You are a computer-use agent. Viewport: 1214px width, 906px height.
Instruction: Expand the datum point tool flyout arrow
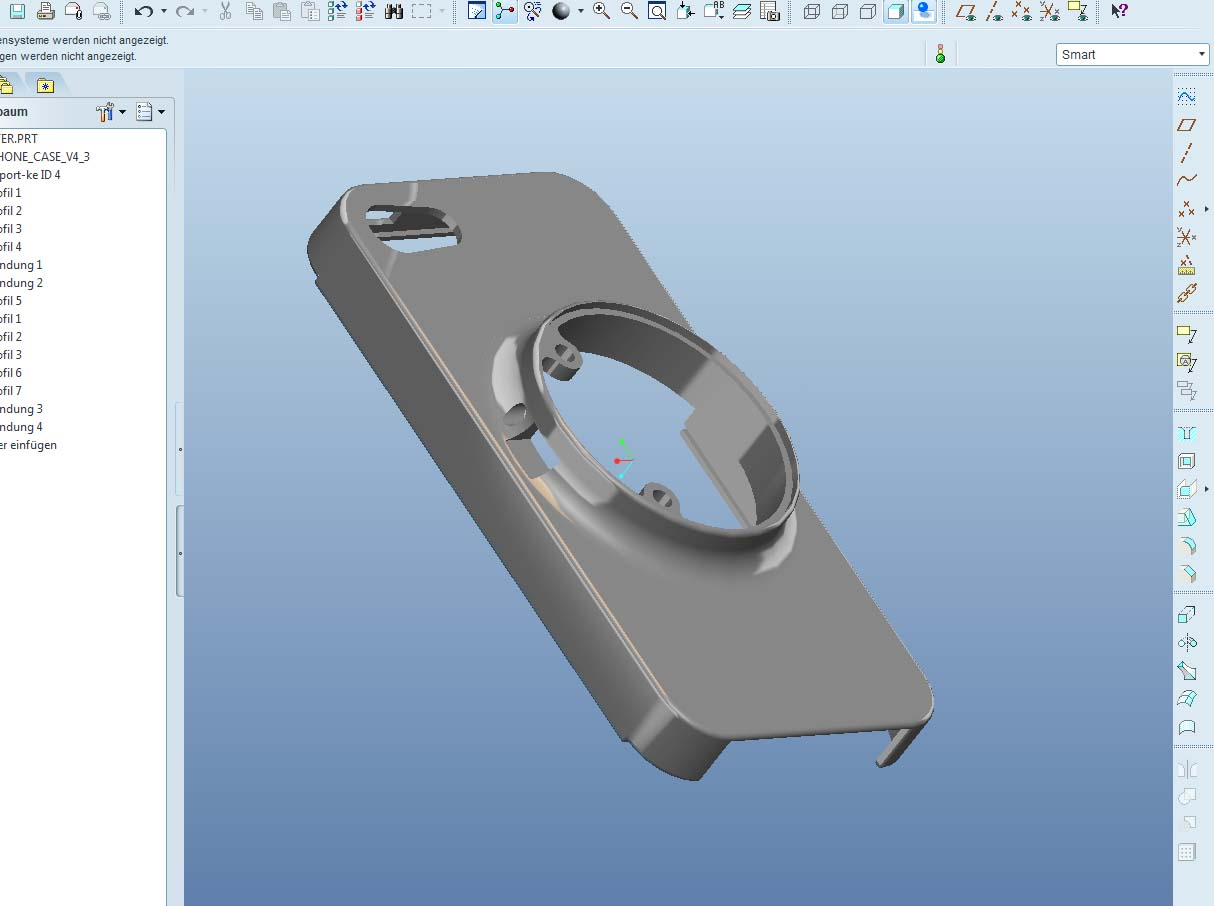click(1207, 209)
